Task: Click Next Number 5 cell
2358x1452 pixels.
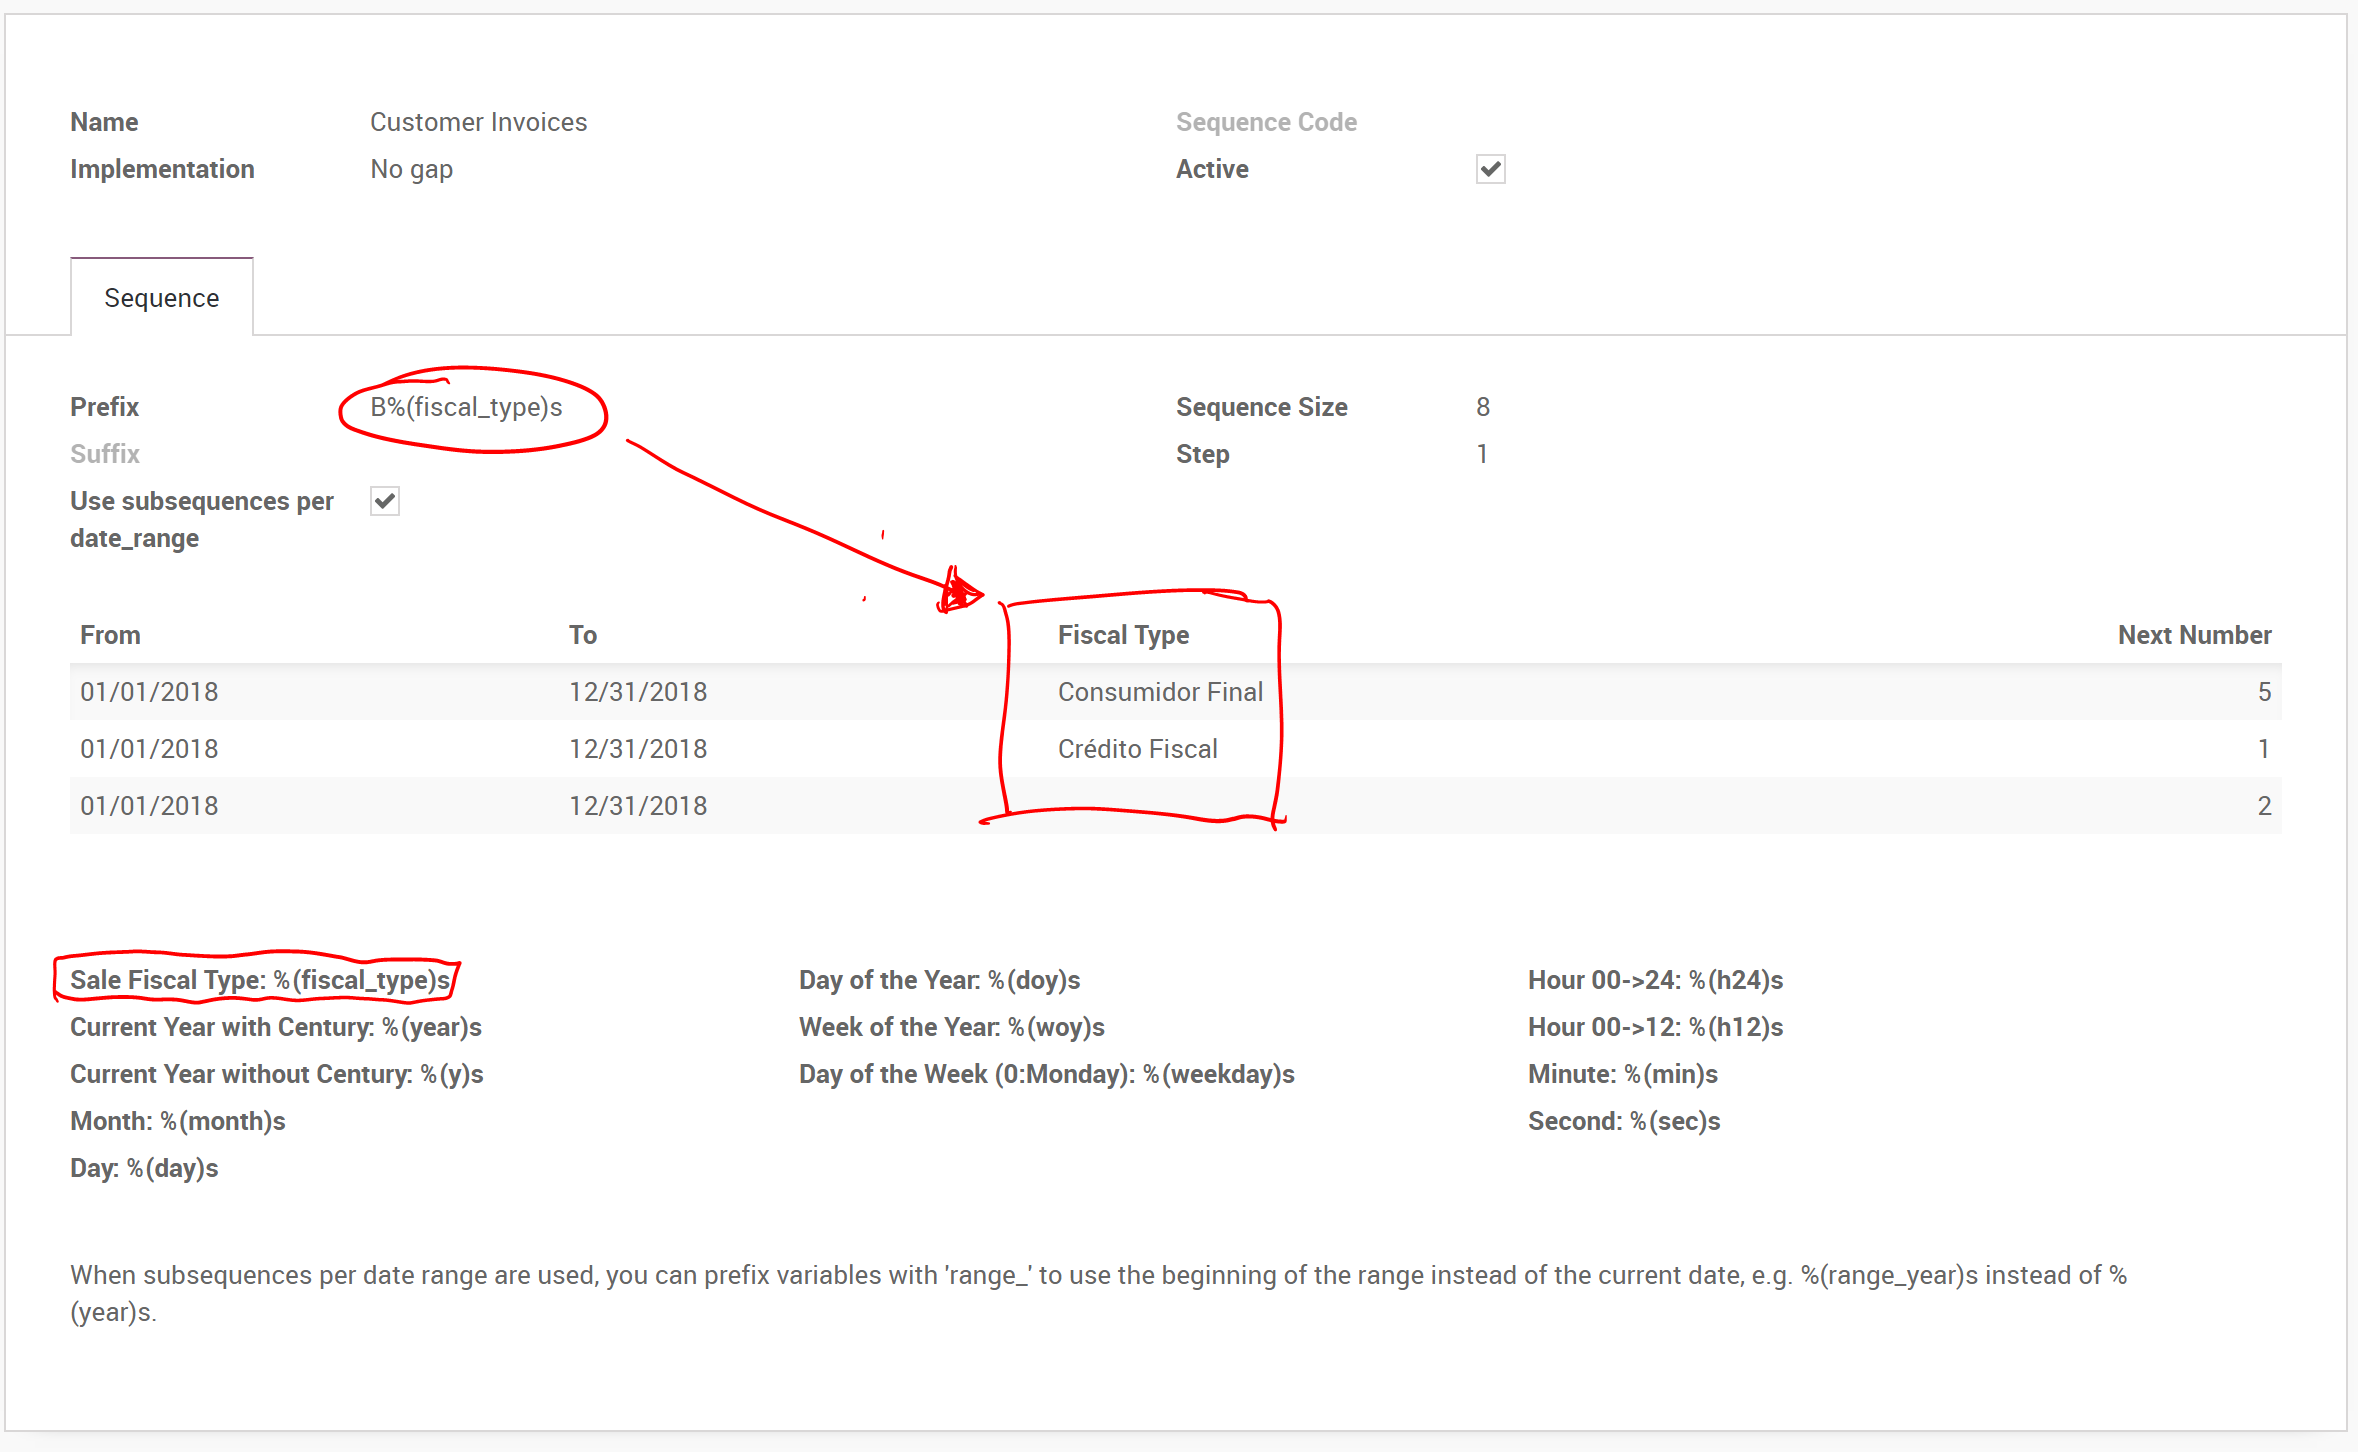Action: tap(2264, 692)
